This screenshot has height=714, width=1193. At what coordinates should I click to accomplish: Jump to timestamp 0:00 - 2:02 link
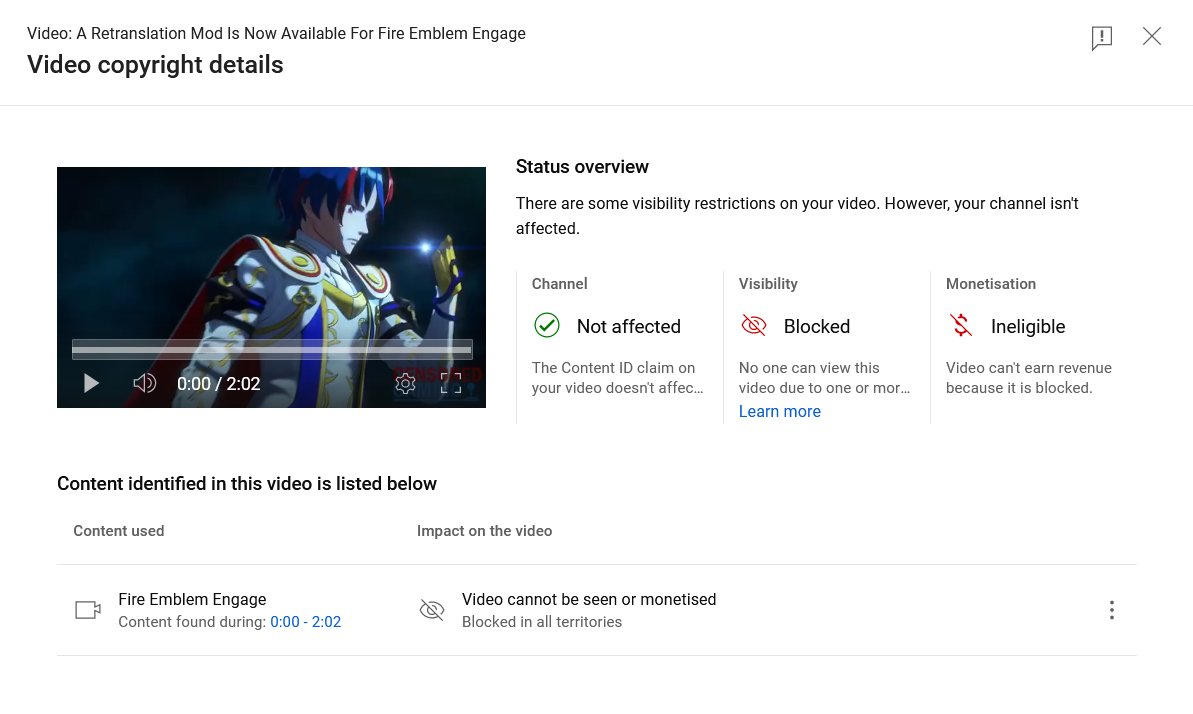point(305,622)
